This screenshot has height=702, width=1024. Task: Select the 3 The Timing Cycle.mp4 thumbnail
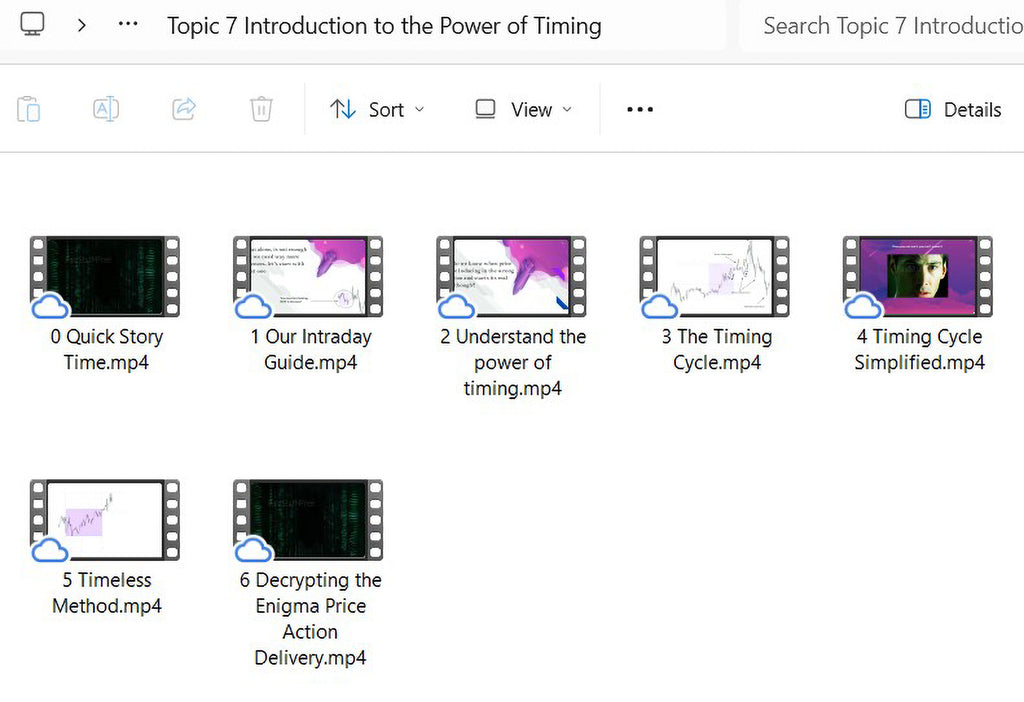pos(714,276)
